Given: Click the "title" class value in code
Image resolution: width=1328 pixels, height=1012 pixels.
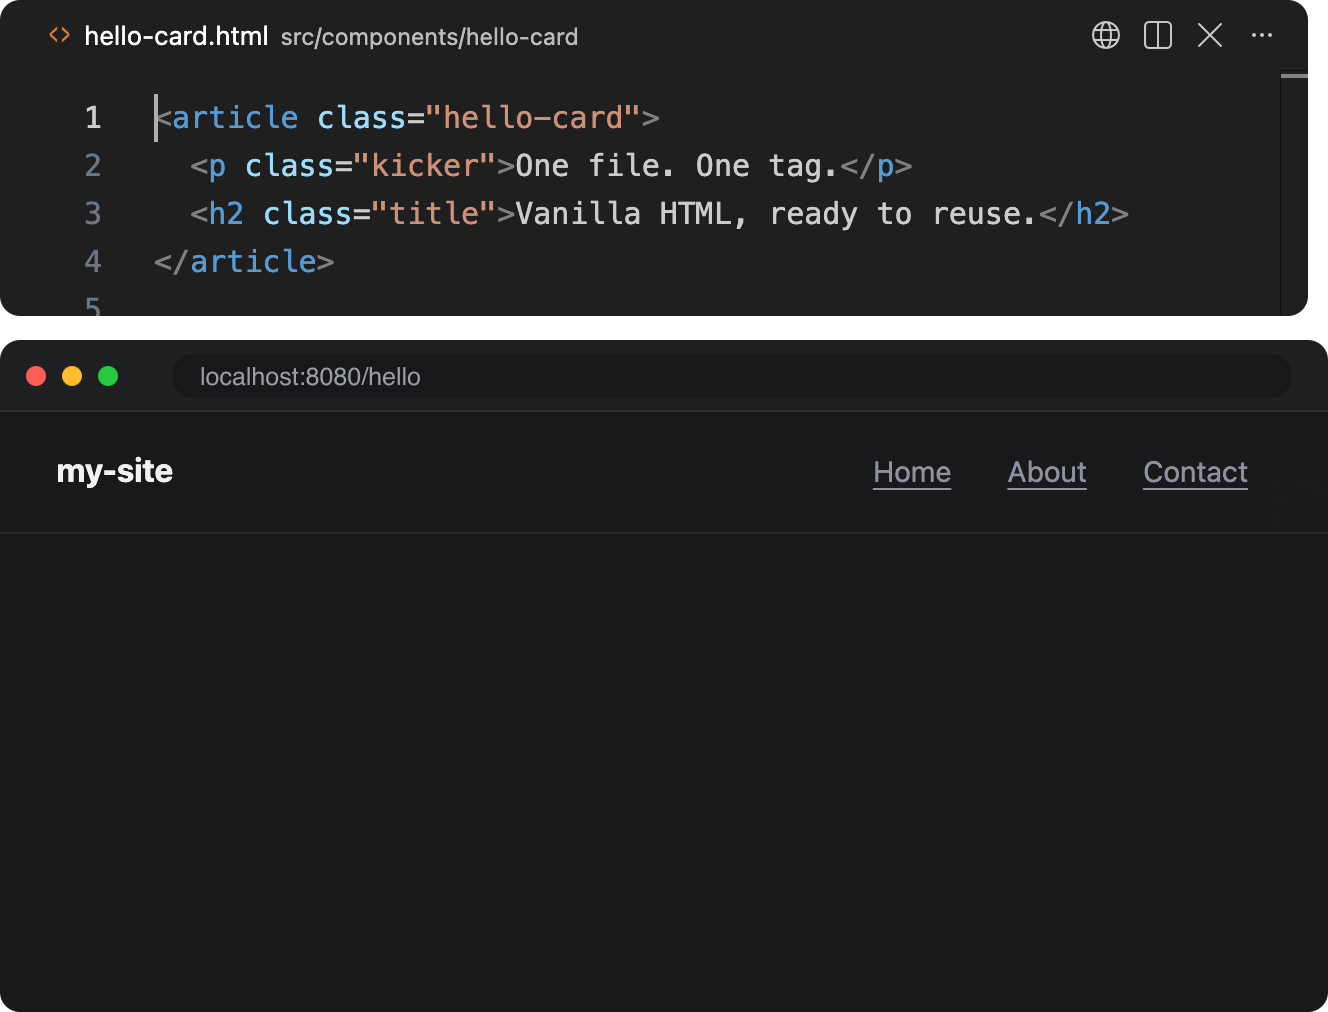Looking at the screenshot, I should pyautogui.click(x=434, y=213).
